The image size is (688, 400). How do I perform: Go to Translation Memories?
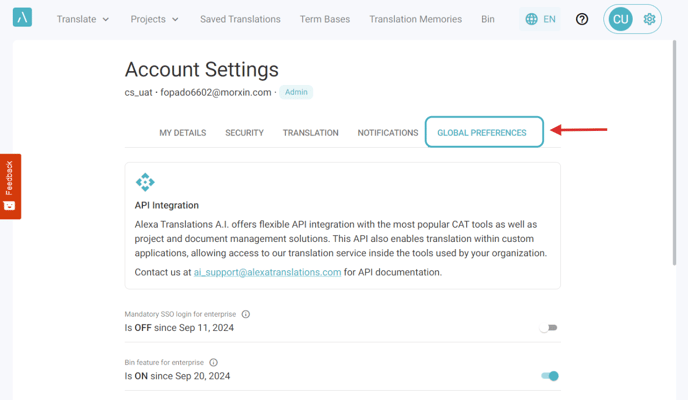point(416,19)
